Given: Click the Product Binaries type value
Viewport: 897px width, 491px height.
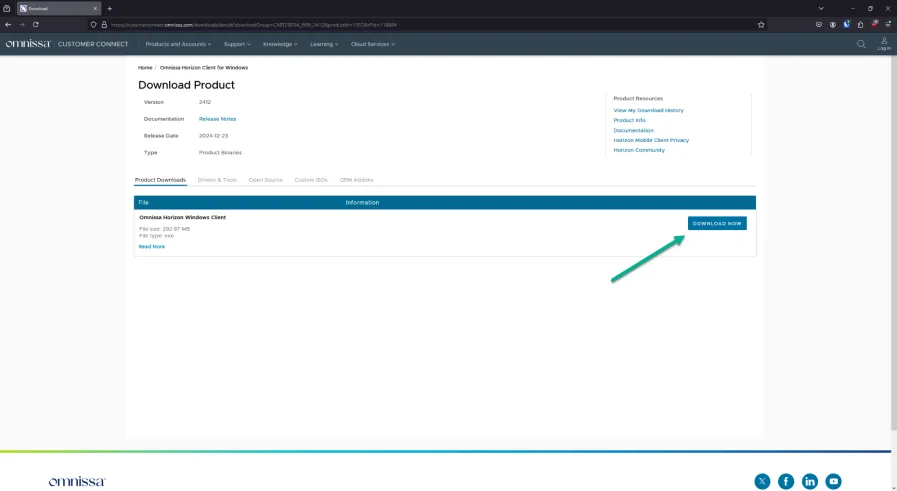Looking at the screenshot, I should [220, 153].
